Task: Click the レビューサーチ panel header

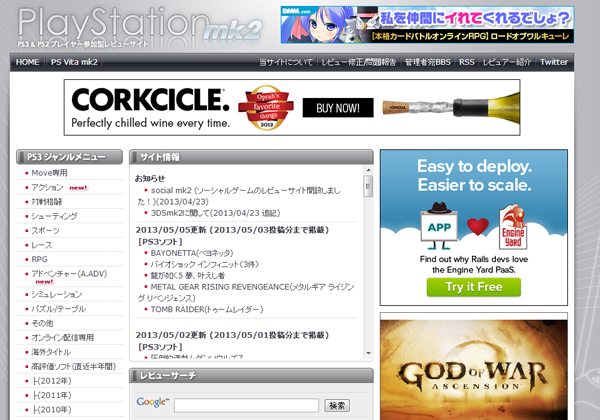Action: pyautogui.click(x=251, y=376)
